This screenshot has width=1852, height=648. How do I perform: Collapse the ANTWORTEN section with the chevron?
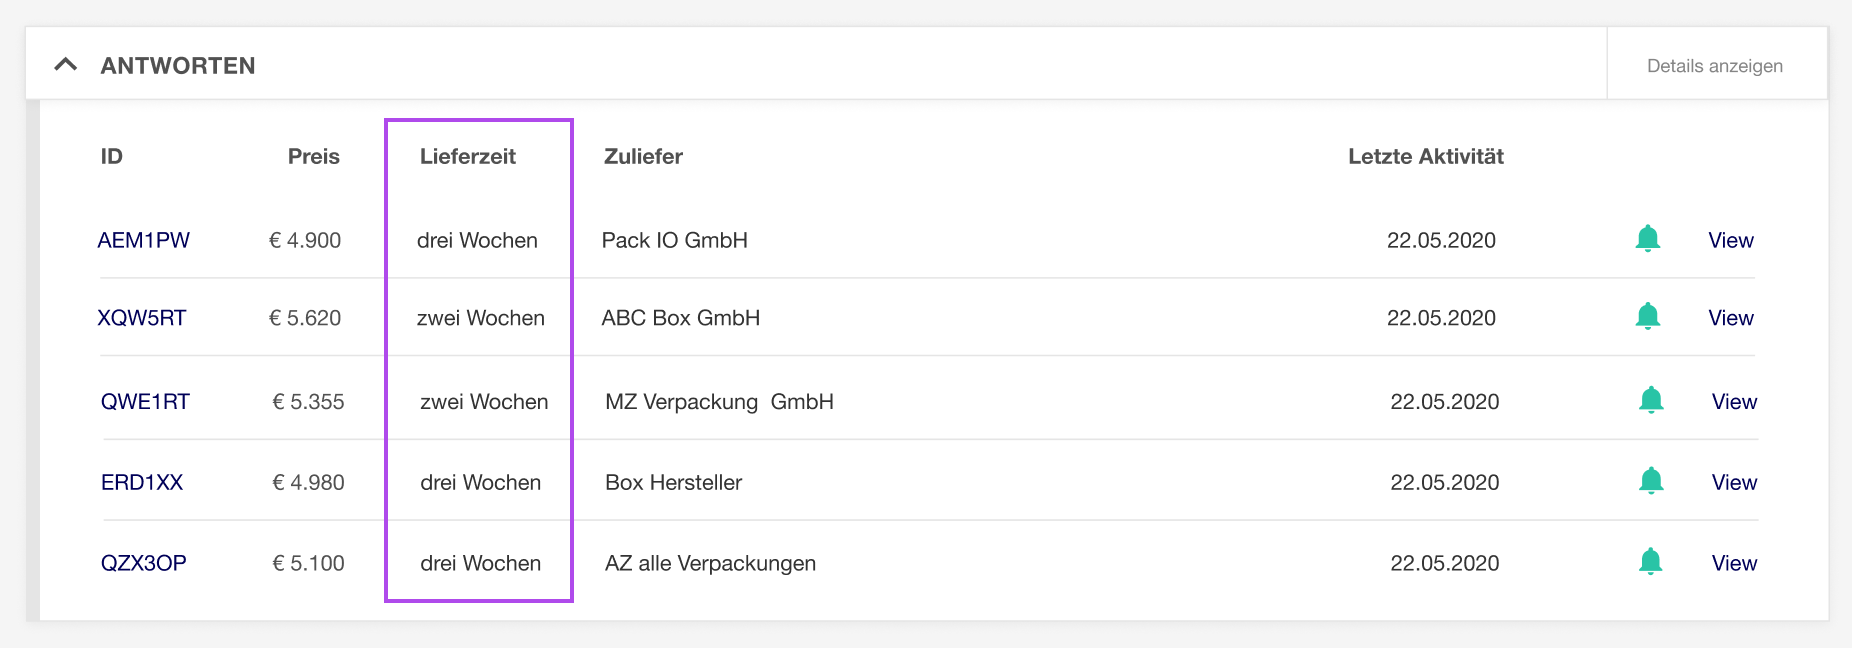coord(66,65)
